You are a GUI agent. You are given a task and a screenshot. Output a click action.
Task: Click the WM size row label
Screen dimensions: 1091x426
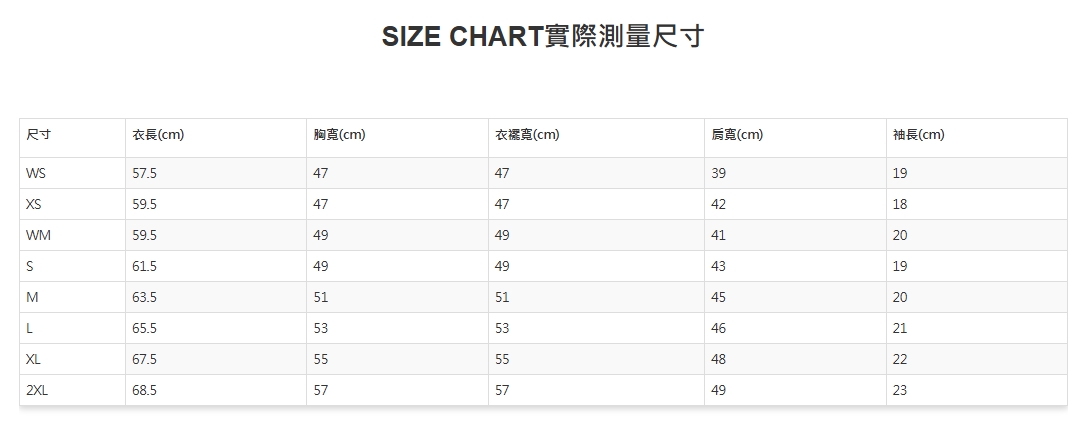[x=39, y=236]
